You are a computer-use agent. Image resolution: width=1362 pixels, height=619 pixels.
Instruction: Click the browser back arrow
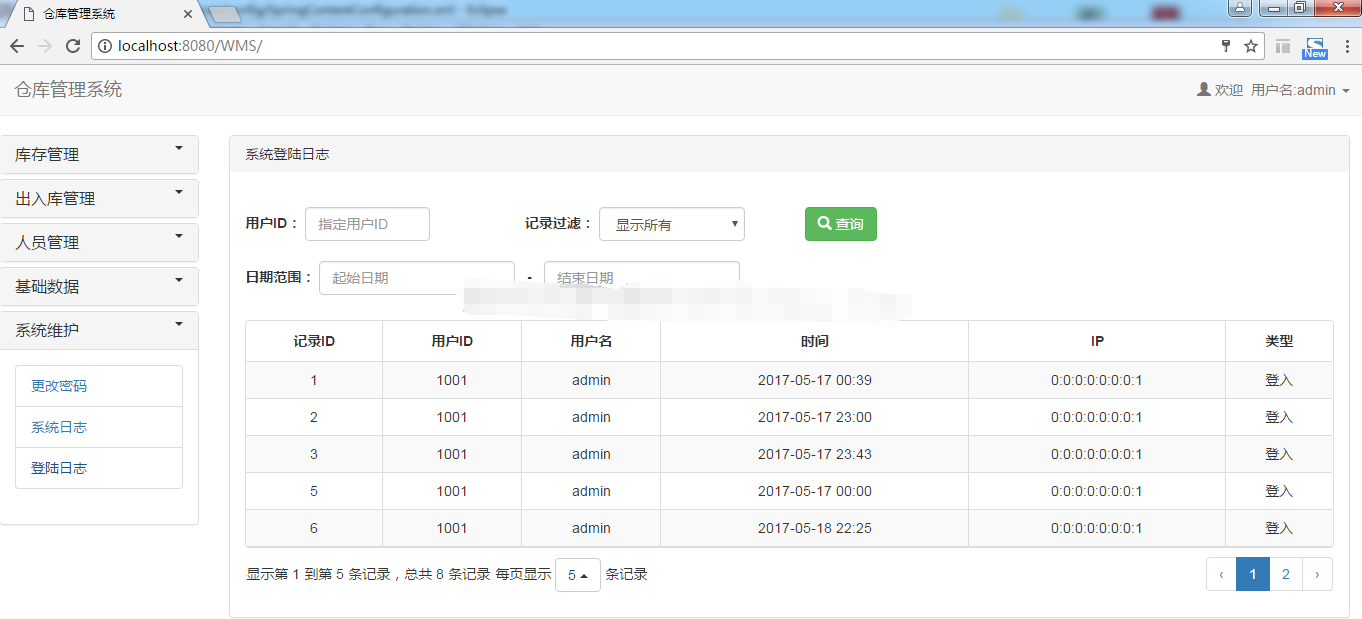click(x=17, y=46)
